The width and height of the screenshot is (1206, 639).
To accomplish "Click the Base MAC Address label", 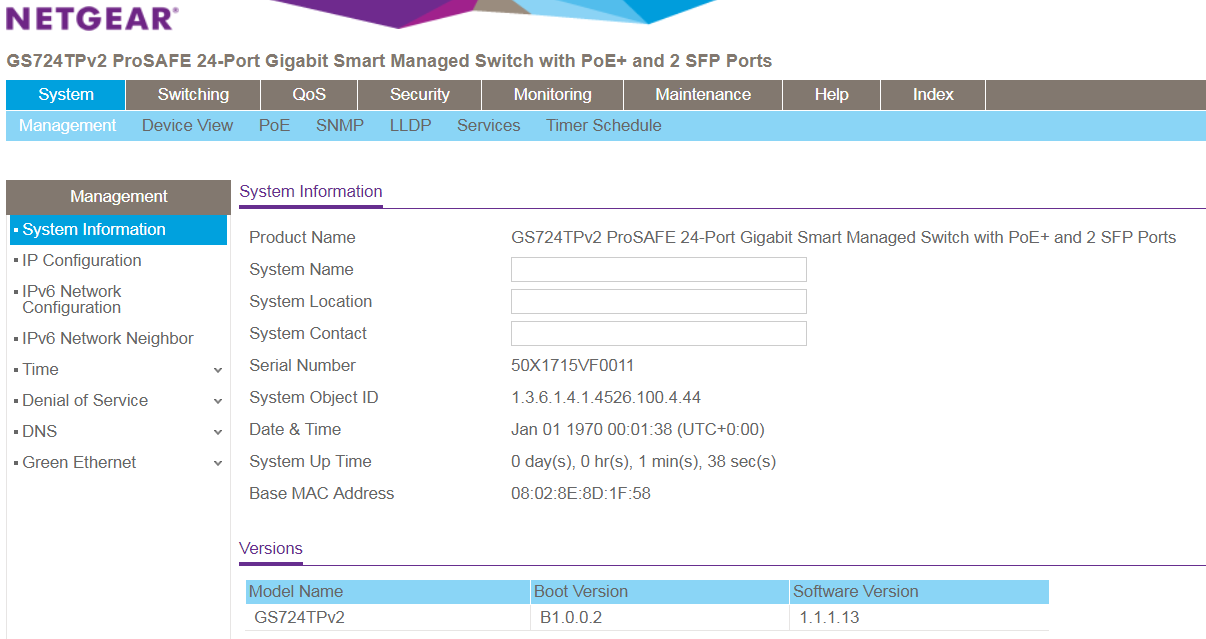I will [322, 494].
